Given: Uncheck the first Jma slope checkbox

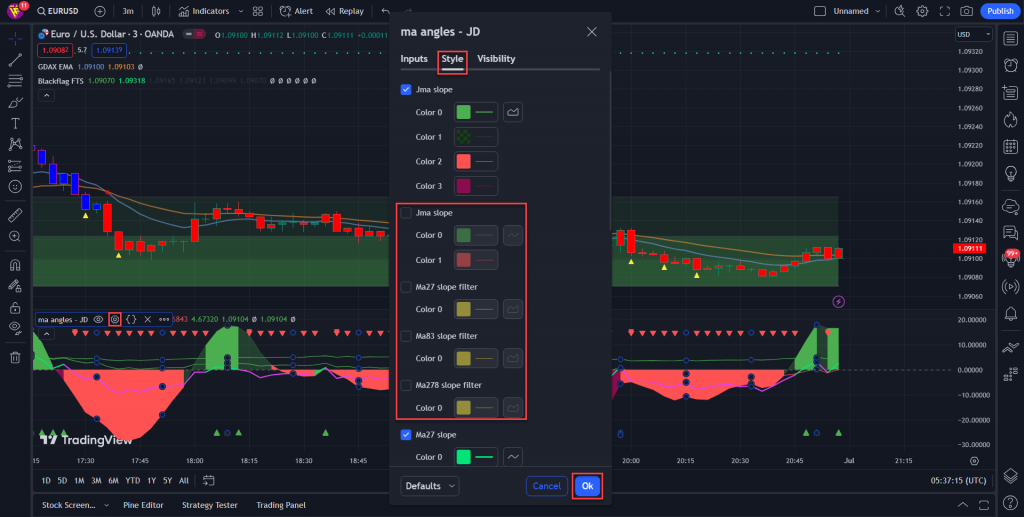Looking at the screenshot, I should click(406, 89).
